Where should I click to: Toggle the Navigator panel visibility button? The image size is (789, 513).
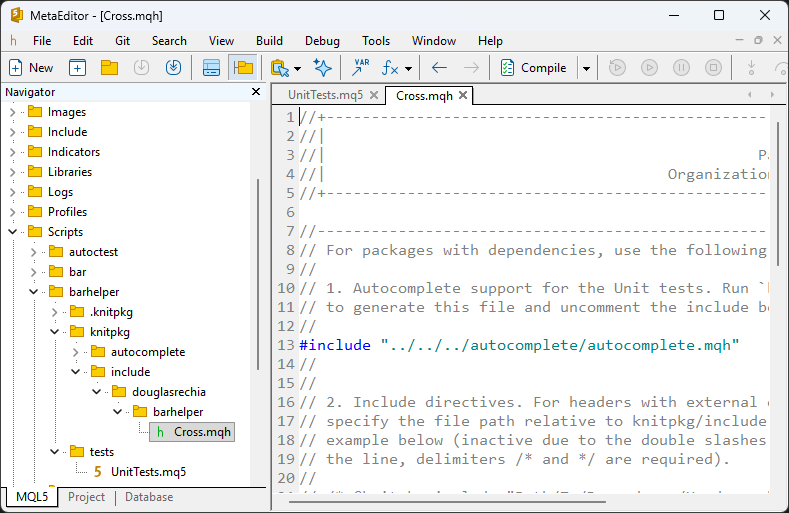[242, 68]
